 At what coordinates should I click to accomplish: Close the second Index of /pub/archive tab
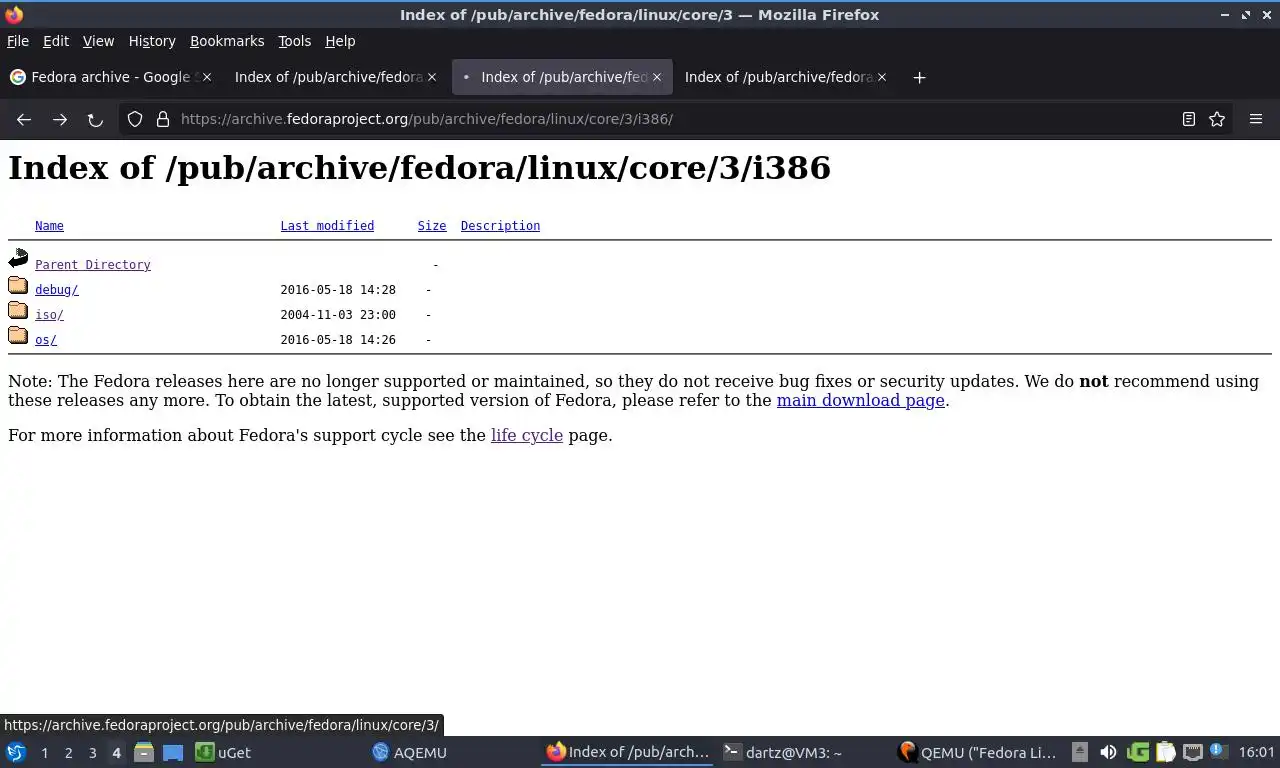click(432, 77)
